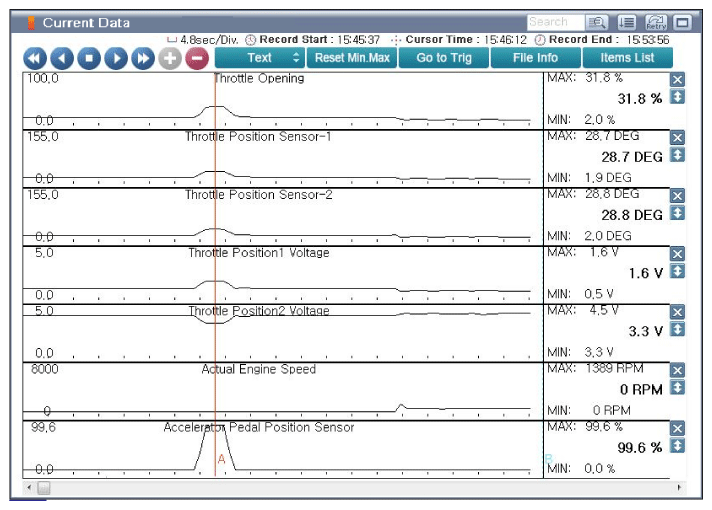Click the rewind playback button
The image size is (712, 510).
tap(35, 58)
